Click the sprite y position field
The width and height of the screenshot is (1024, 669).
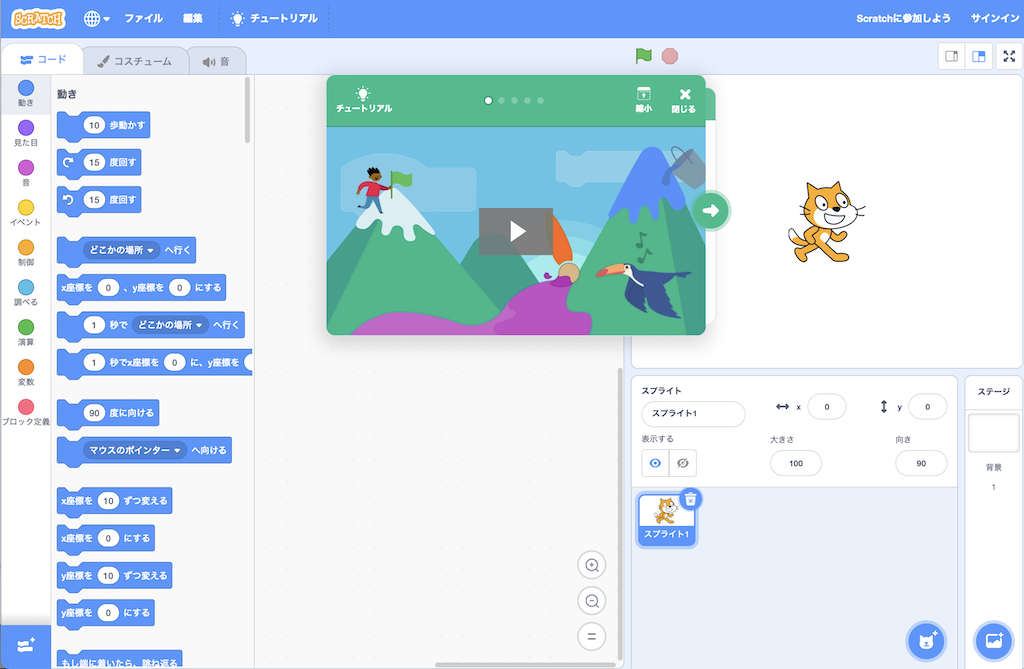pos(927,407)
